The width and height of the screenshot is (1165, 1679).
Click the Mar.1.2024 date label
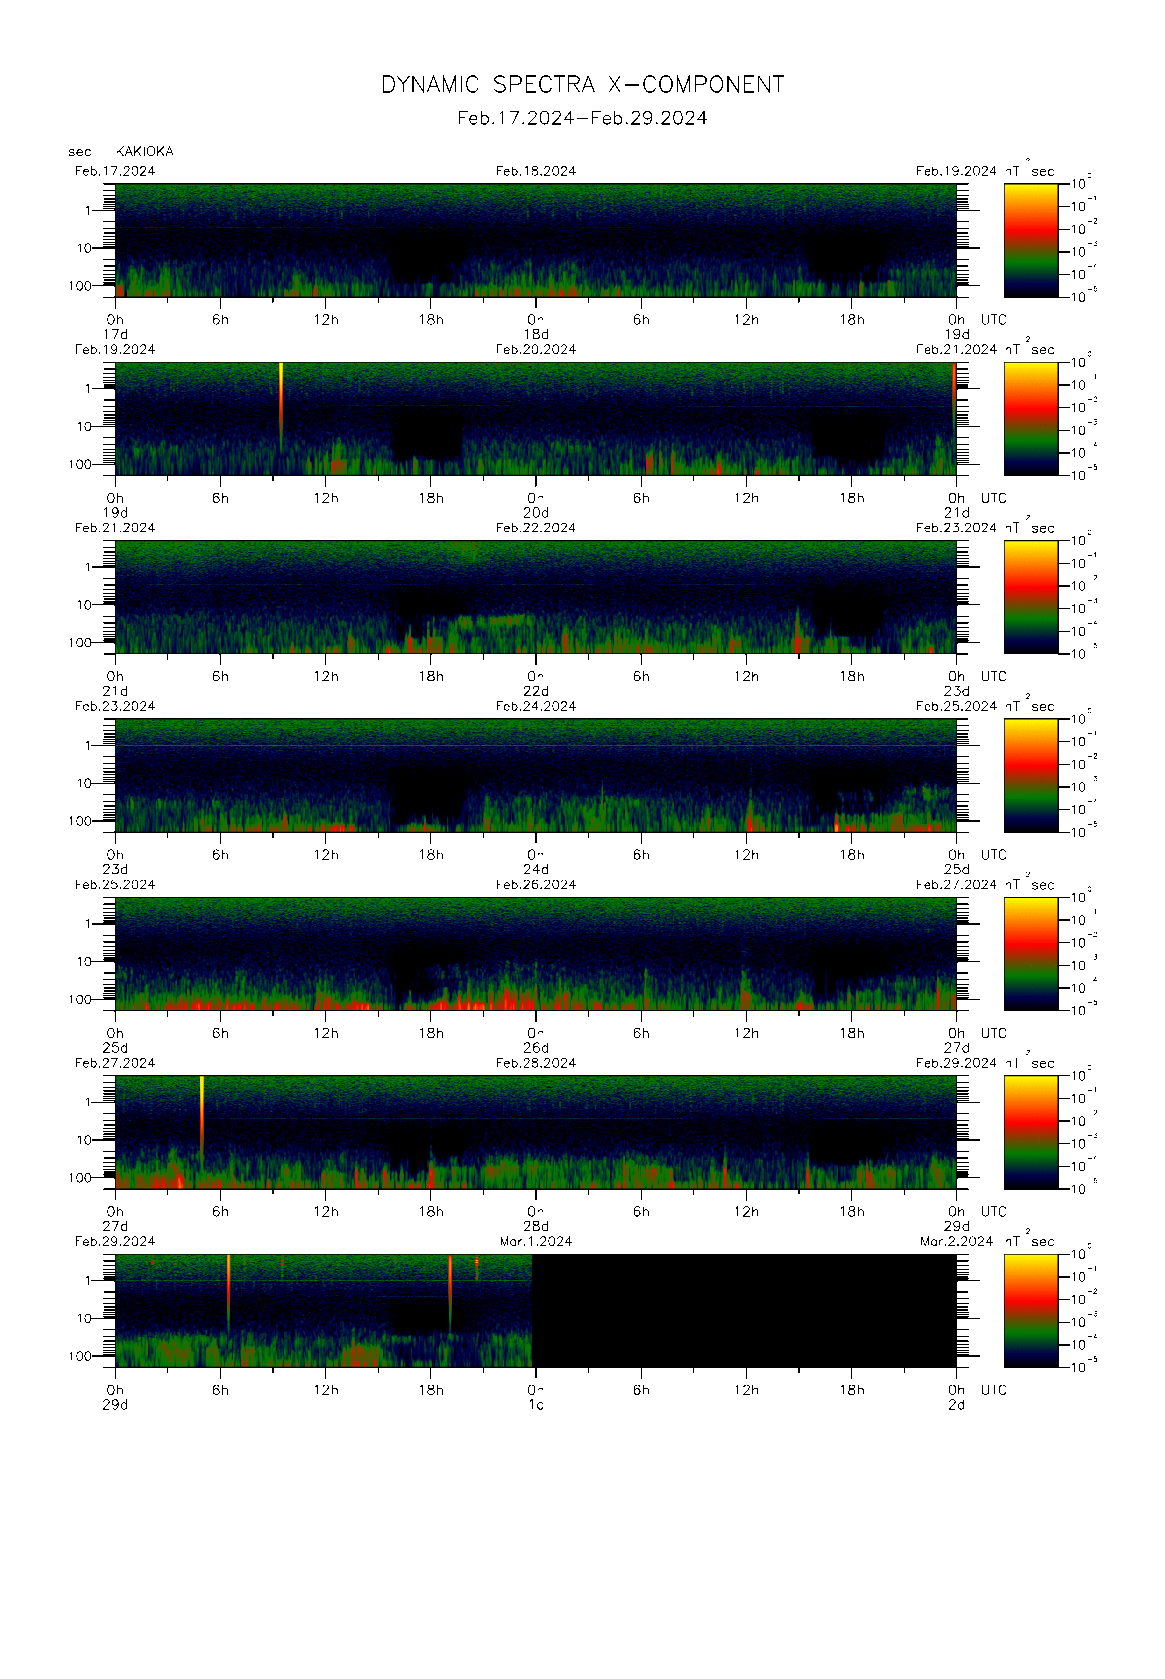pos(536,1241)
